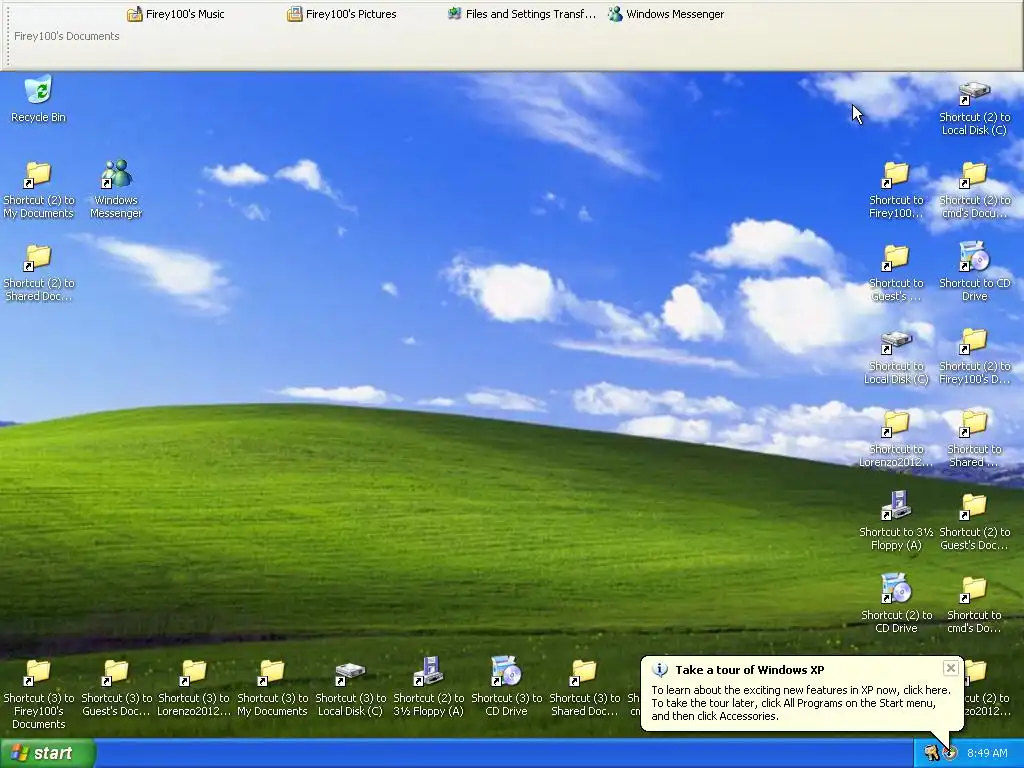The width and height of the screenshot is (1024, 768).
Task: Click the Take a tour of Windows XP balloon text
Action: click(x=801, y=703)
